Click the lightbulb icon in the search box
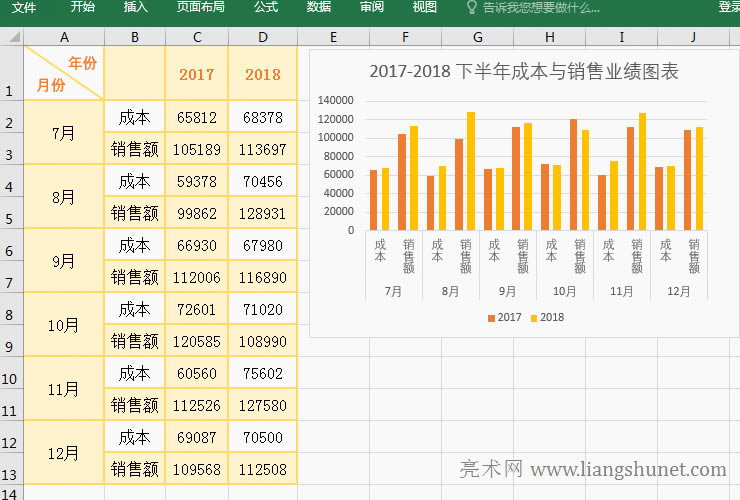Viewport: 740px width, 500px height. (472, 7)
